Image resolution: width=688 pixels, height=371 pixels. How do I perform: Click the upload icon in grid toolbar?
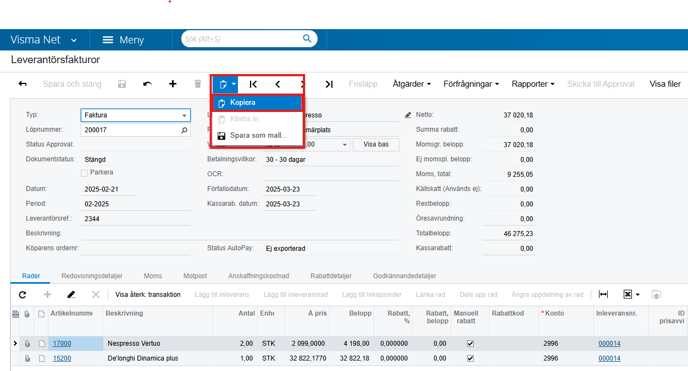(656, 295)
